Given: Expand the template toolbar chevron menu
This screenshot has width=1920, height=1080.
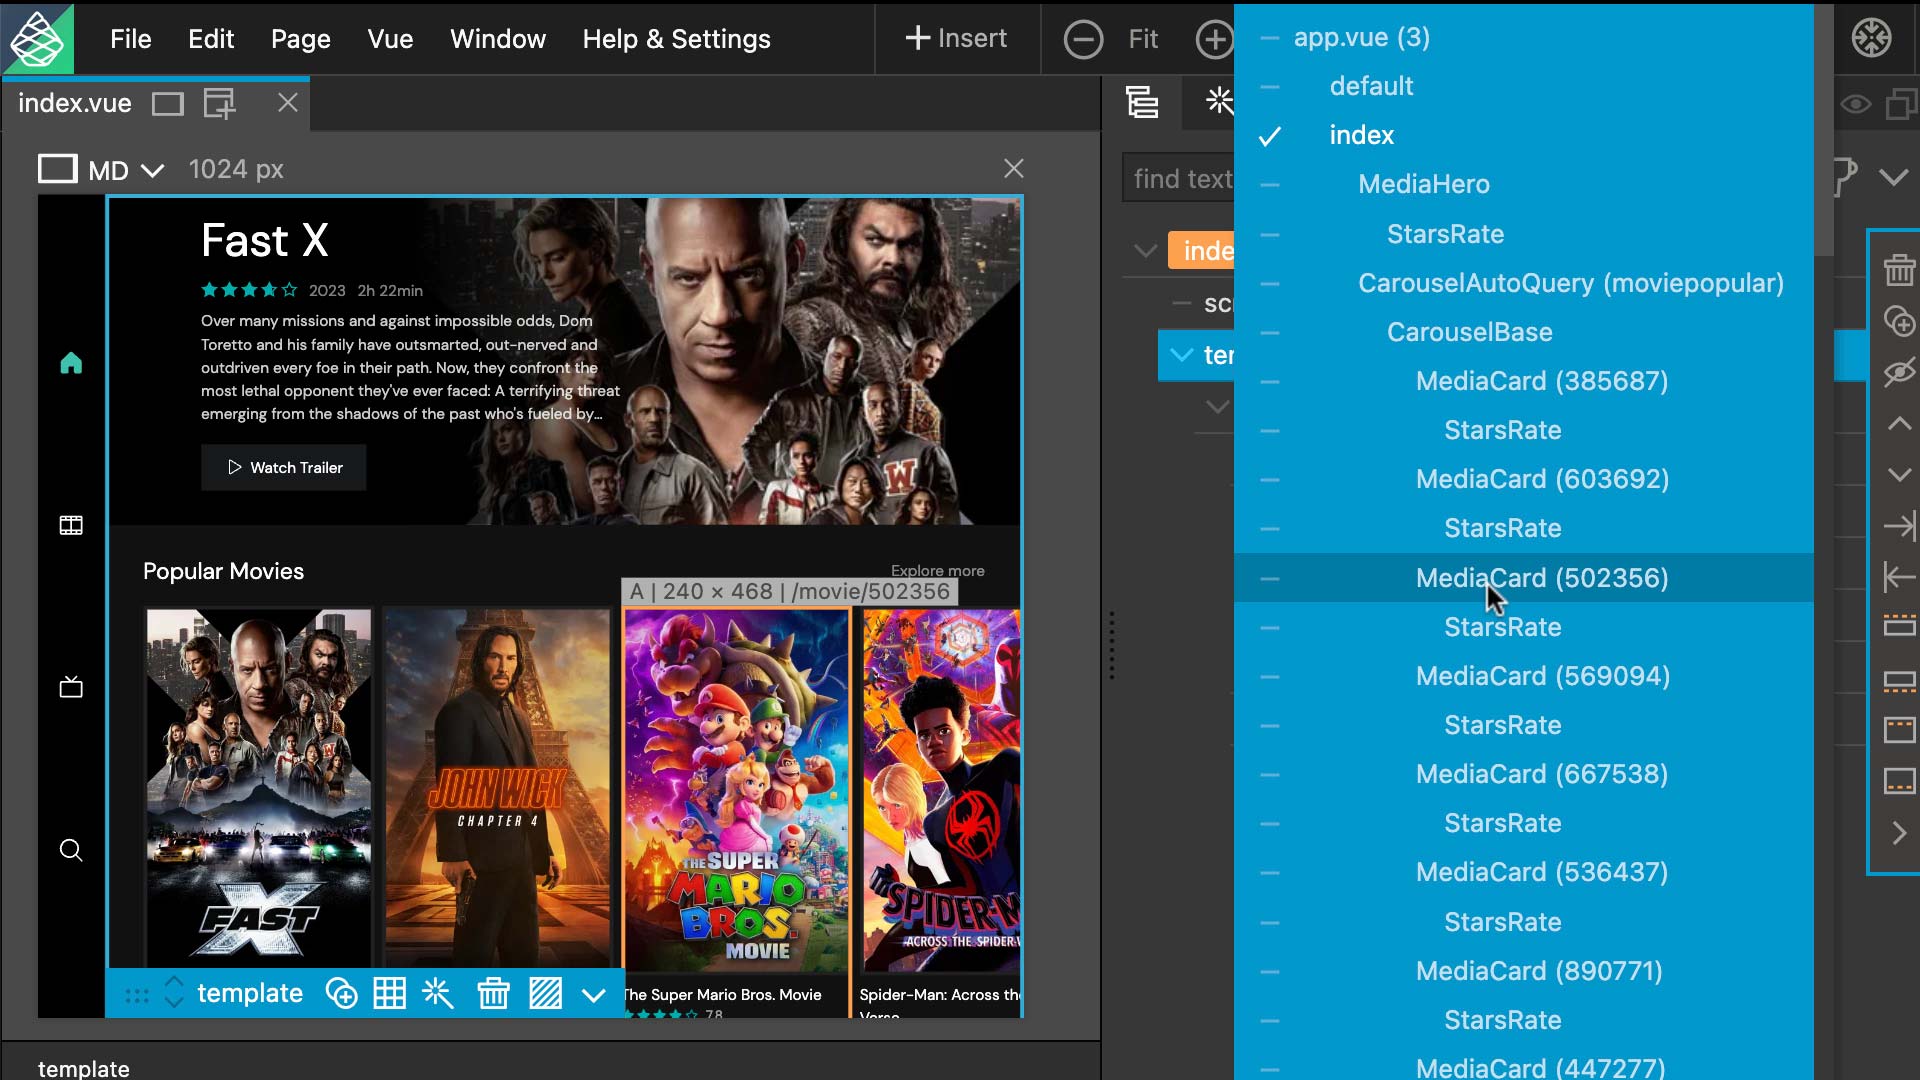Looking at the screenshot, I should pos(594,994).
